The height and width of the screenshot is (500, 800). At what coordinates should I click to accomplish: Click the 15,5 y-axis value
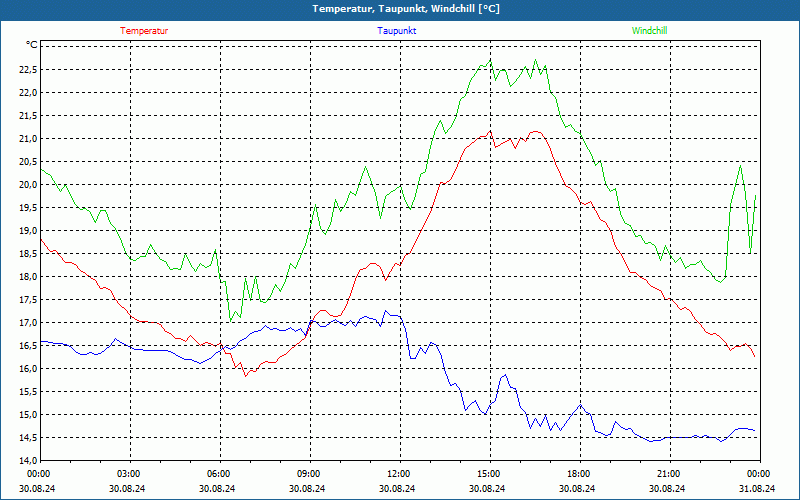[28, 392]
